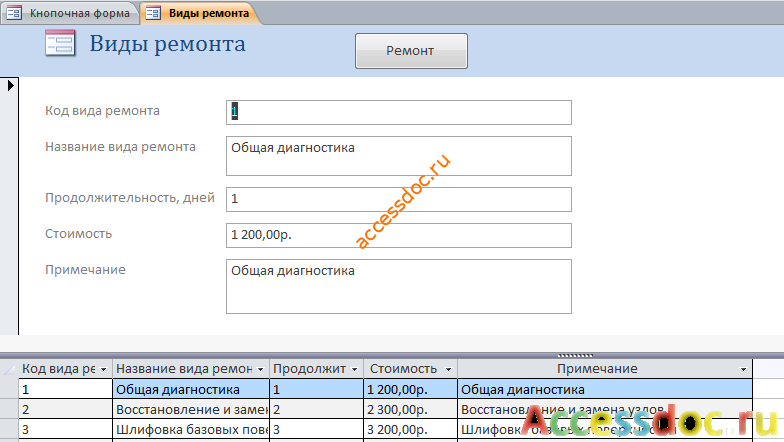Screen dimensions: 784x442
Task: Click cost cell 2 300,00р.
Action: coord(410,409)
